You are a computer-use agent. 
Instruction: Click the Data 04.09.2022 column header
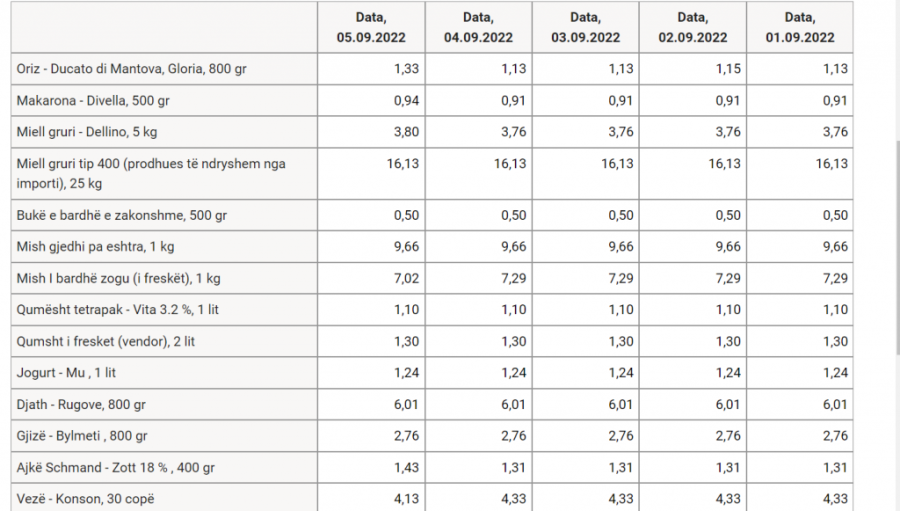click(478, 28)
